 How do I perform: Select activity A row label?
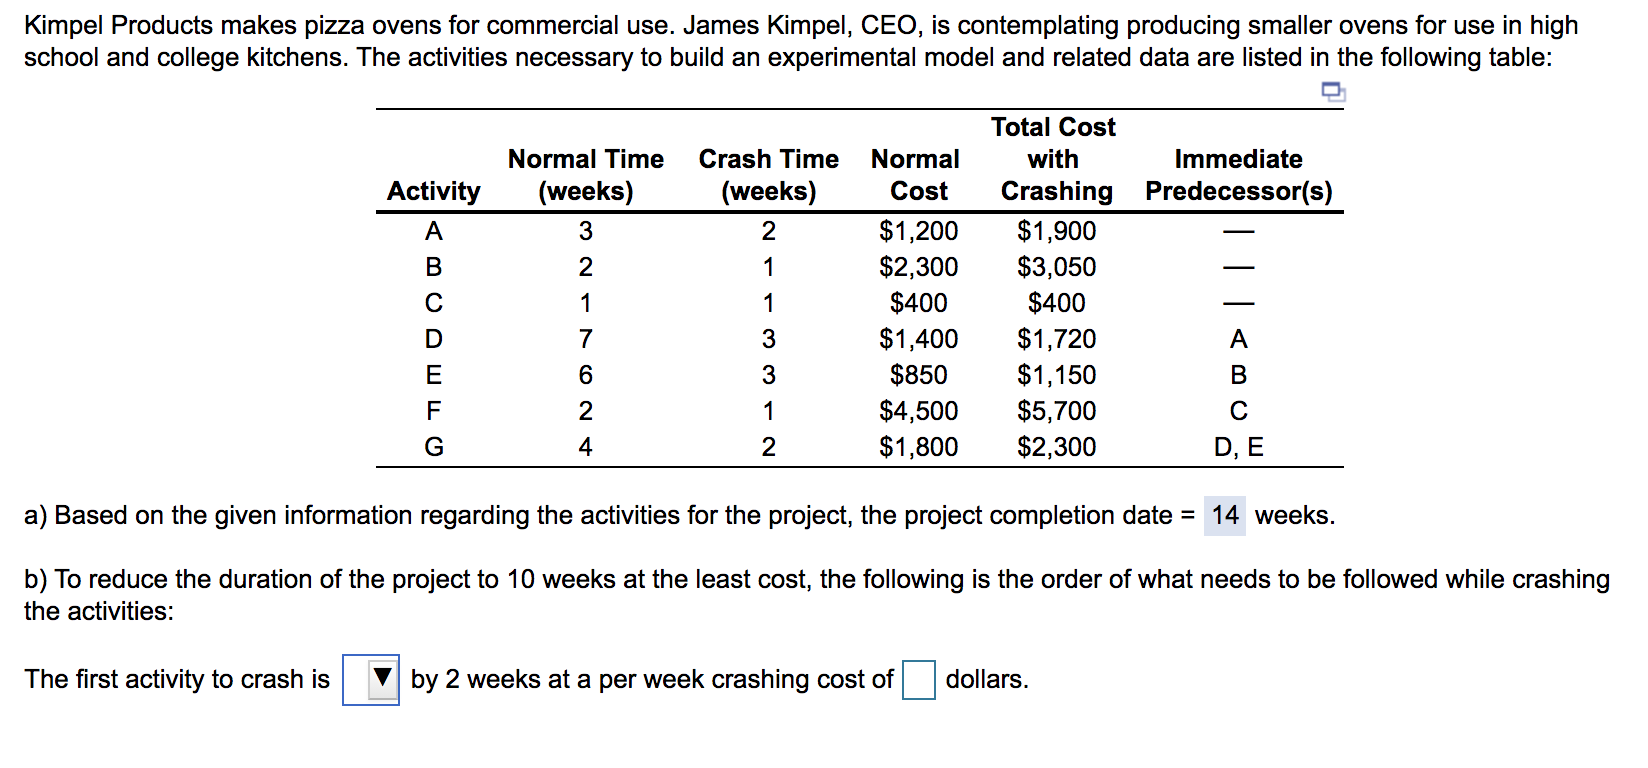tap(434, 231)
